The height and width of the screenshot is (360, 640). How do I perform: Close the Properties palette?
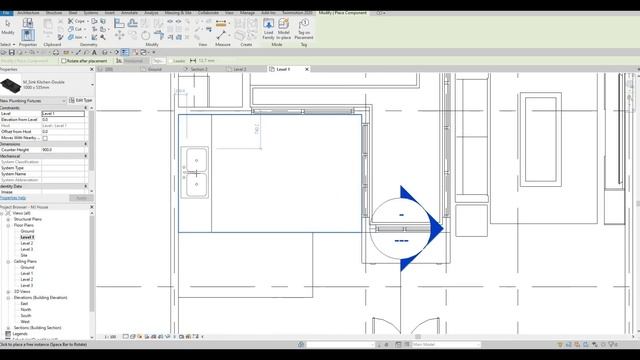point(91,69)
